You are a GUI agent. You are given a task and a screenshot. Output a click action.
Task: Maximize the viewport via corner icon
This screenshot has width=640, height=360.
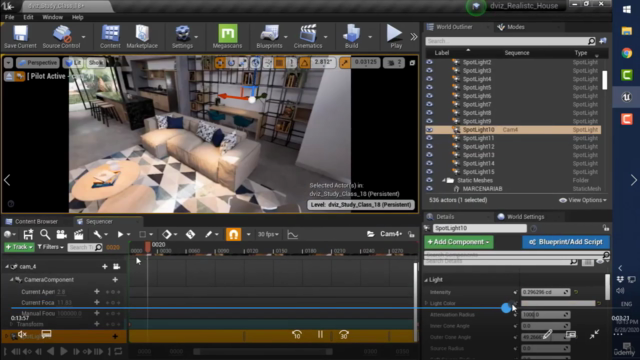[412, 63]
